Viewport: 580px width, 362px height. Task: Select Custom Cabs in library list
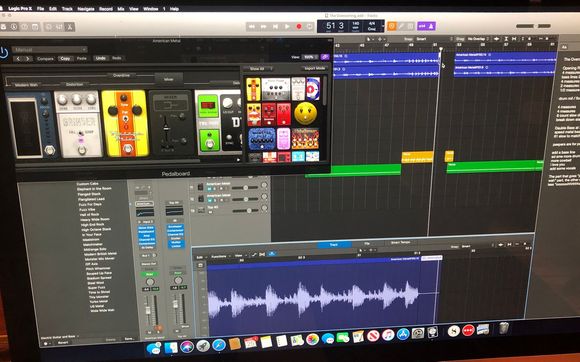click(x=88, y=184)
